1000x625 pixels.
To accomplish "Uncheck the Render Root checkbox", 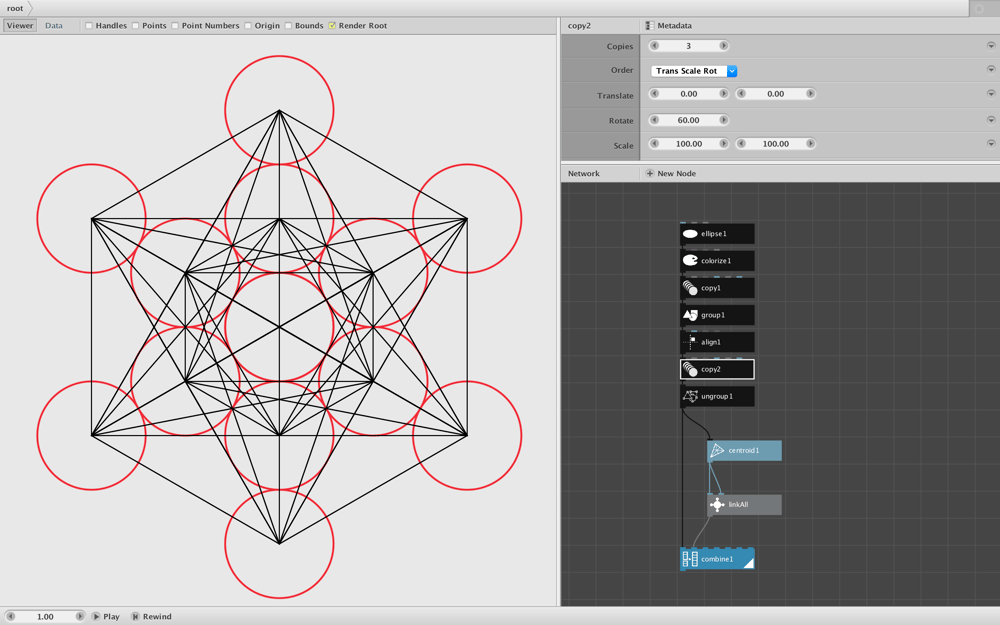I will coord(332,26).
